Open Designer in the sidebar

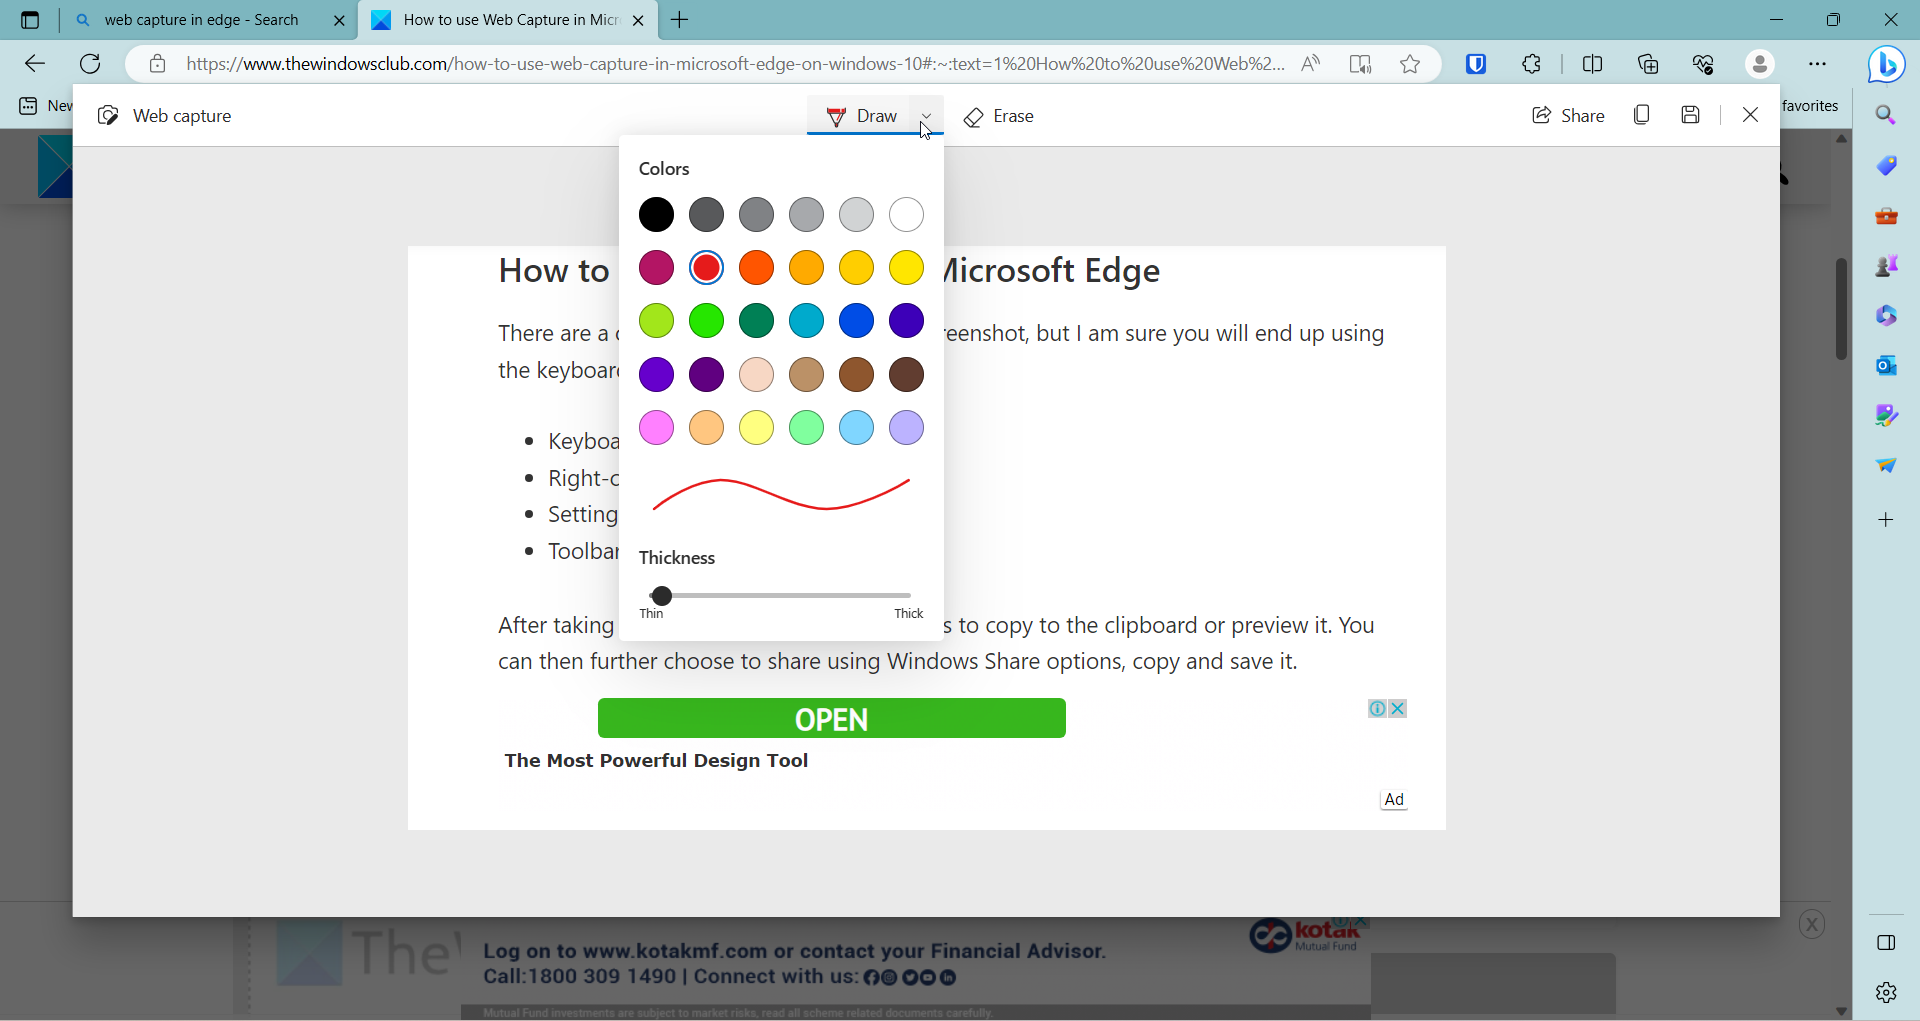1886,416
